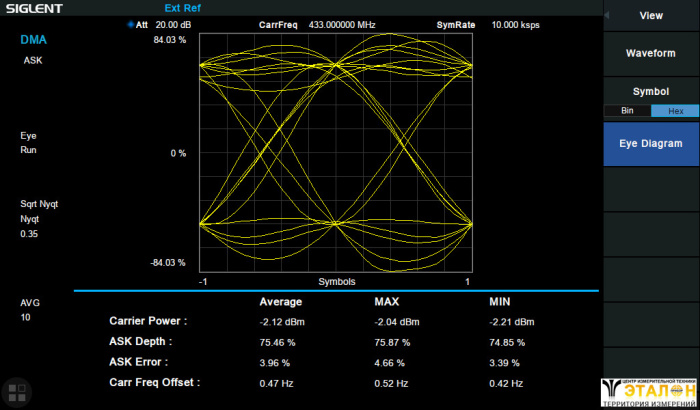Open the grid menu icon in bottom-left corner
Image resolution: width=700 pixels, height=410 pixels.
[x=15, y=392]
